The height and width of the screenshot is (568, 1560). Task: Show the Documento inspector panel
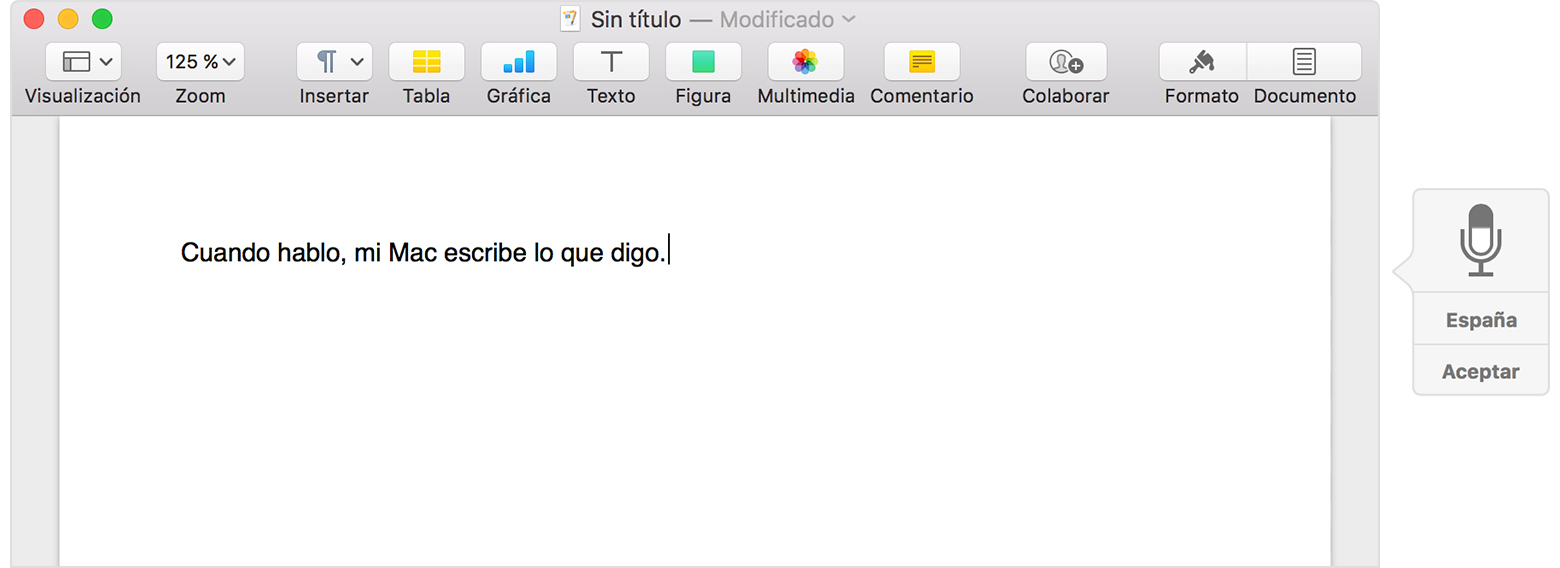point(1304,62)
